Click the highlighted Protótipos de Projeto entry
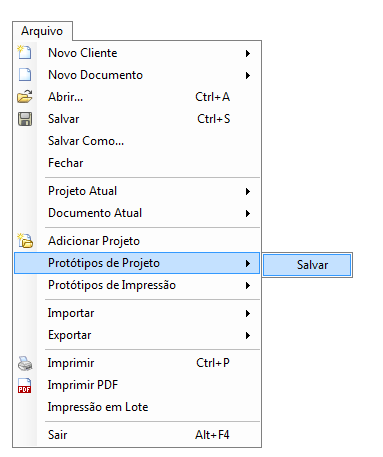This screenshot has width=383, height=457. click(x=137, y=263)
